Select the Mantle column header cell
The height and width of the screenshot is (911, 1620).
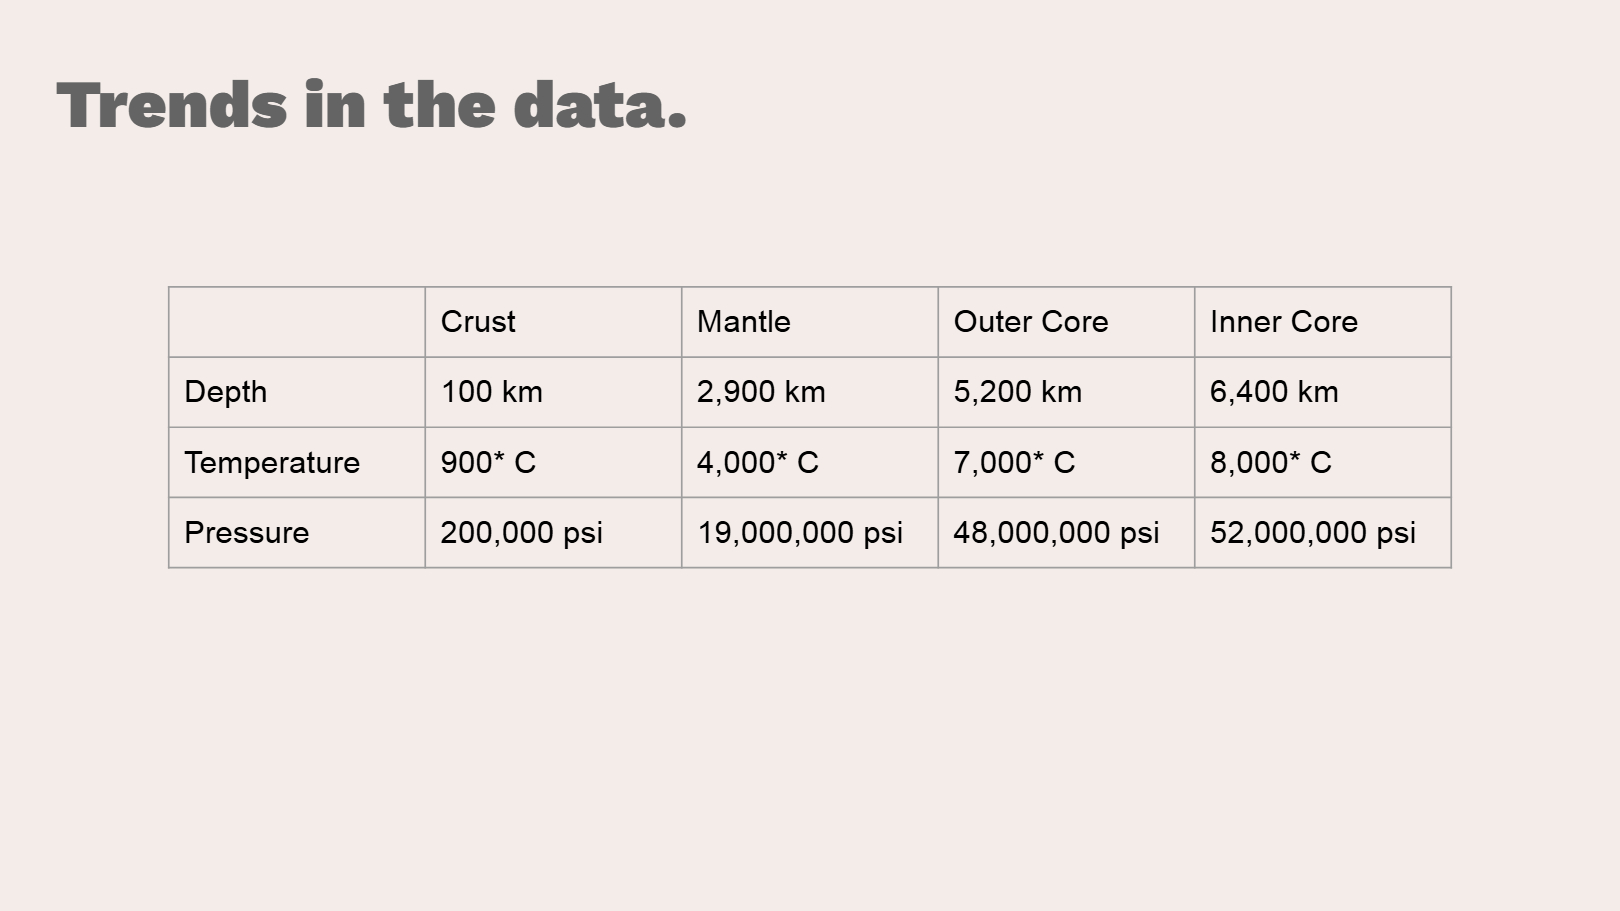809,322
